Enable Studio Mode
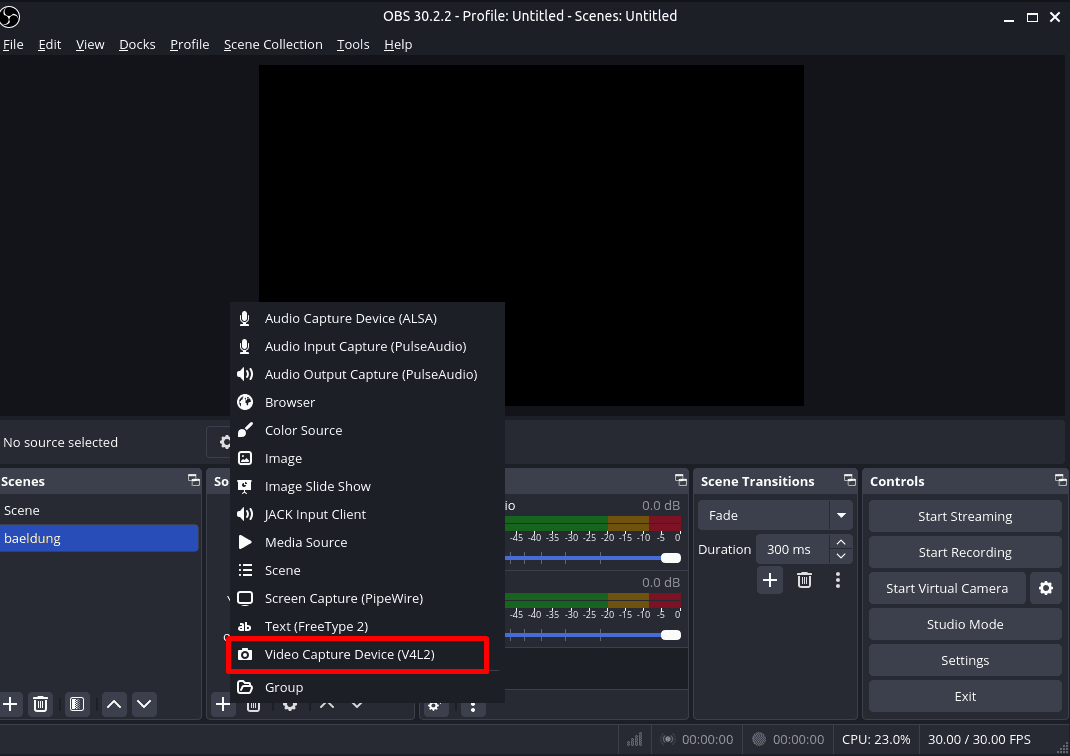 [964, 624]
